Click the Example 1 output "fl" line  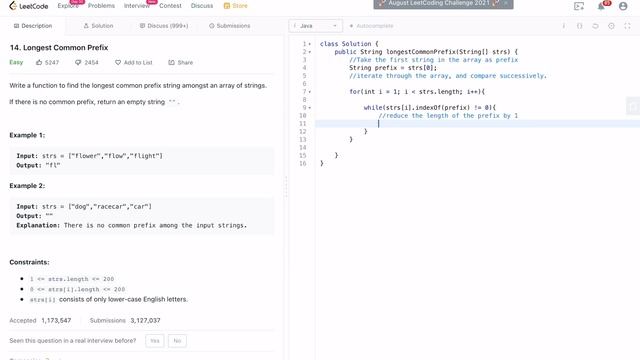[x=38, y=165]
